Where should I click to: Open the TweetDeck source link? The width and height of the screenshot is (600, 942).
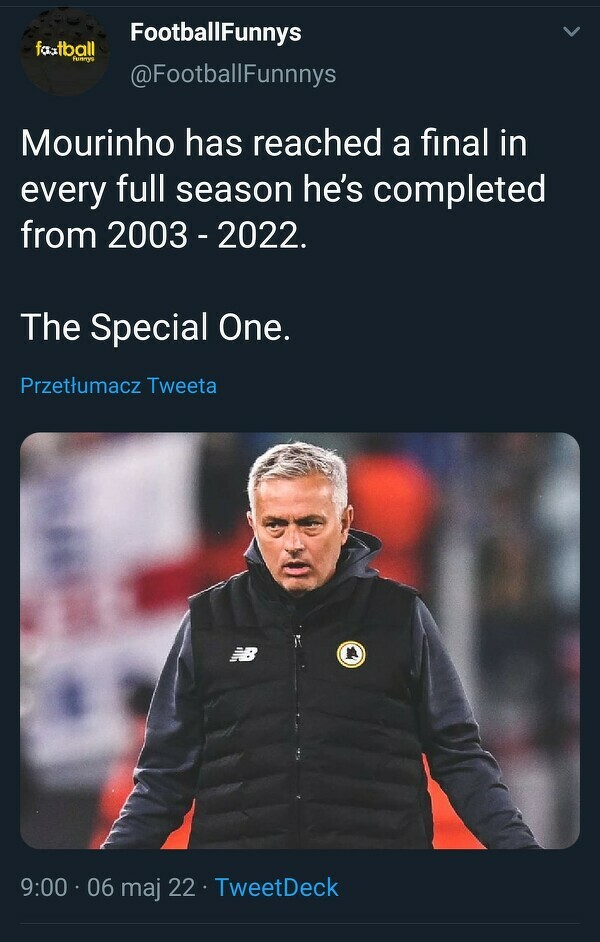tap(276, 887)
